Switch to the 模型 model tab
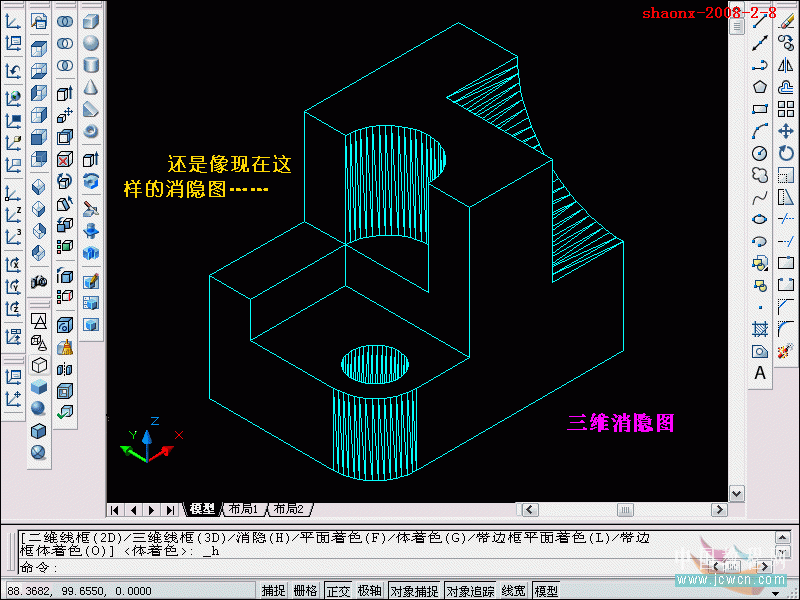 click(x=203, y=509)
